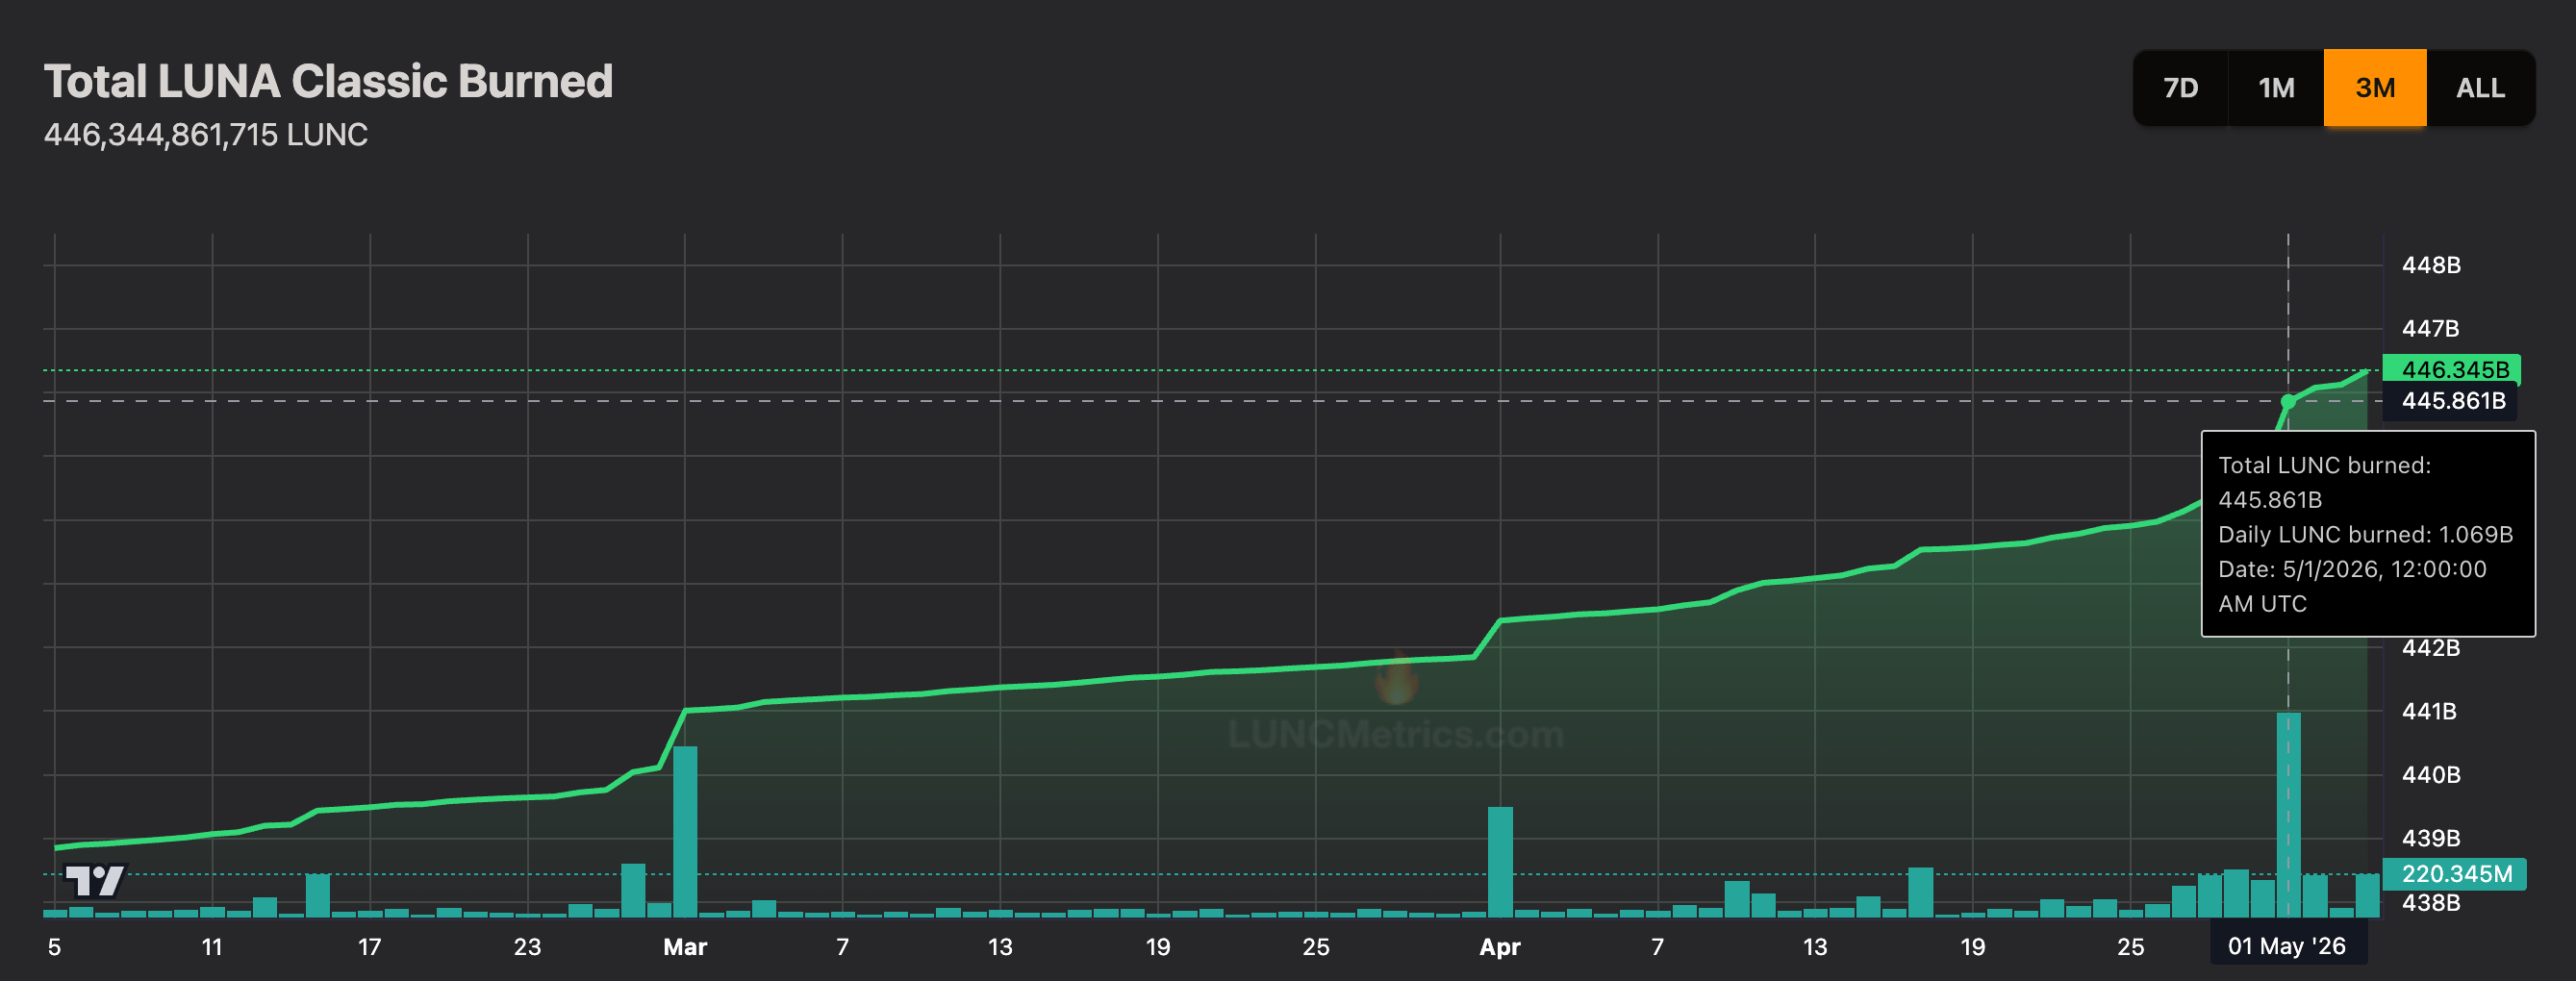This screenshot has width=2576, height=981.
Task: Click the Daily LUNC burned 1.069B tooltip line
Action: pyautogui.click(x=2365, y=534)
